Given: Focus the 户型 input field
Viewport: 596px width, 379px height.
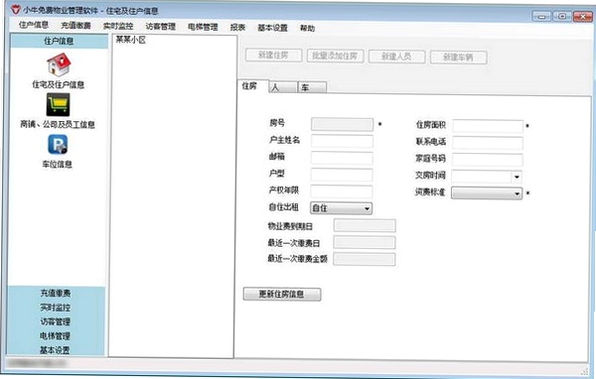Looking at the screenshot, I should [342, 175].
